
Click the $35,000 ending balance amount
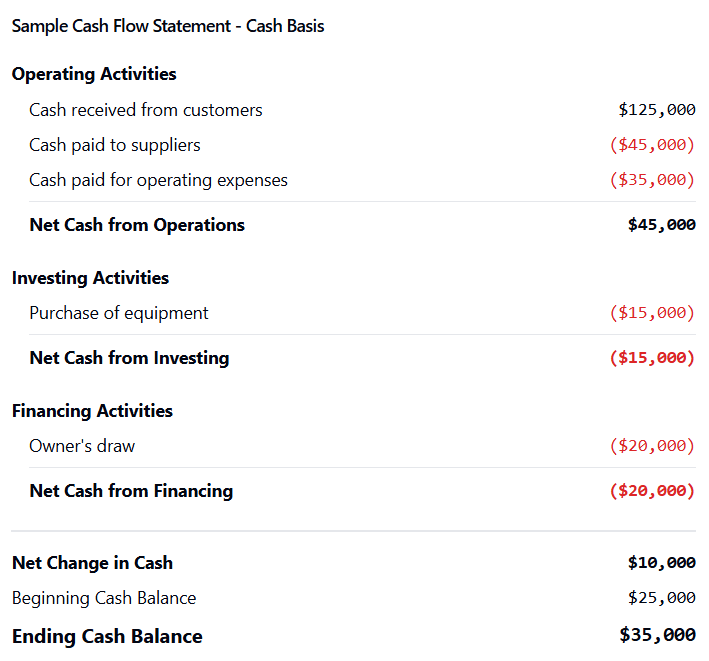point(657,635)
